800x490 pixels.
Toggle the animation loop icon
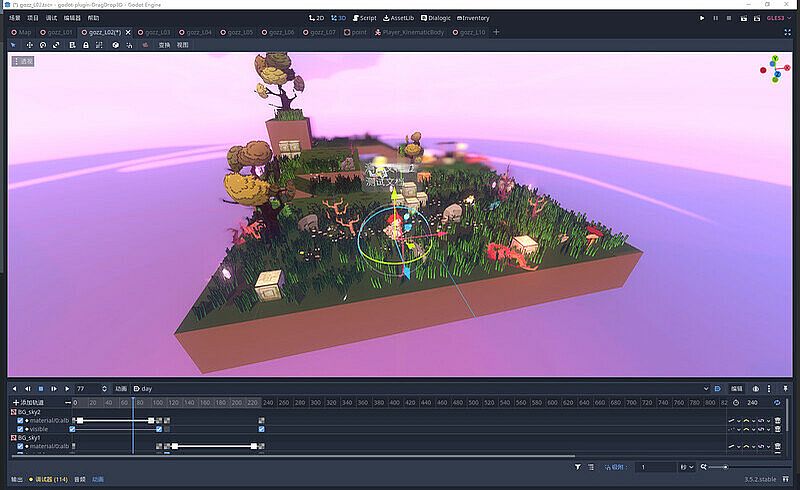[776, 402]
